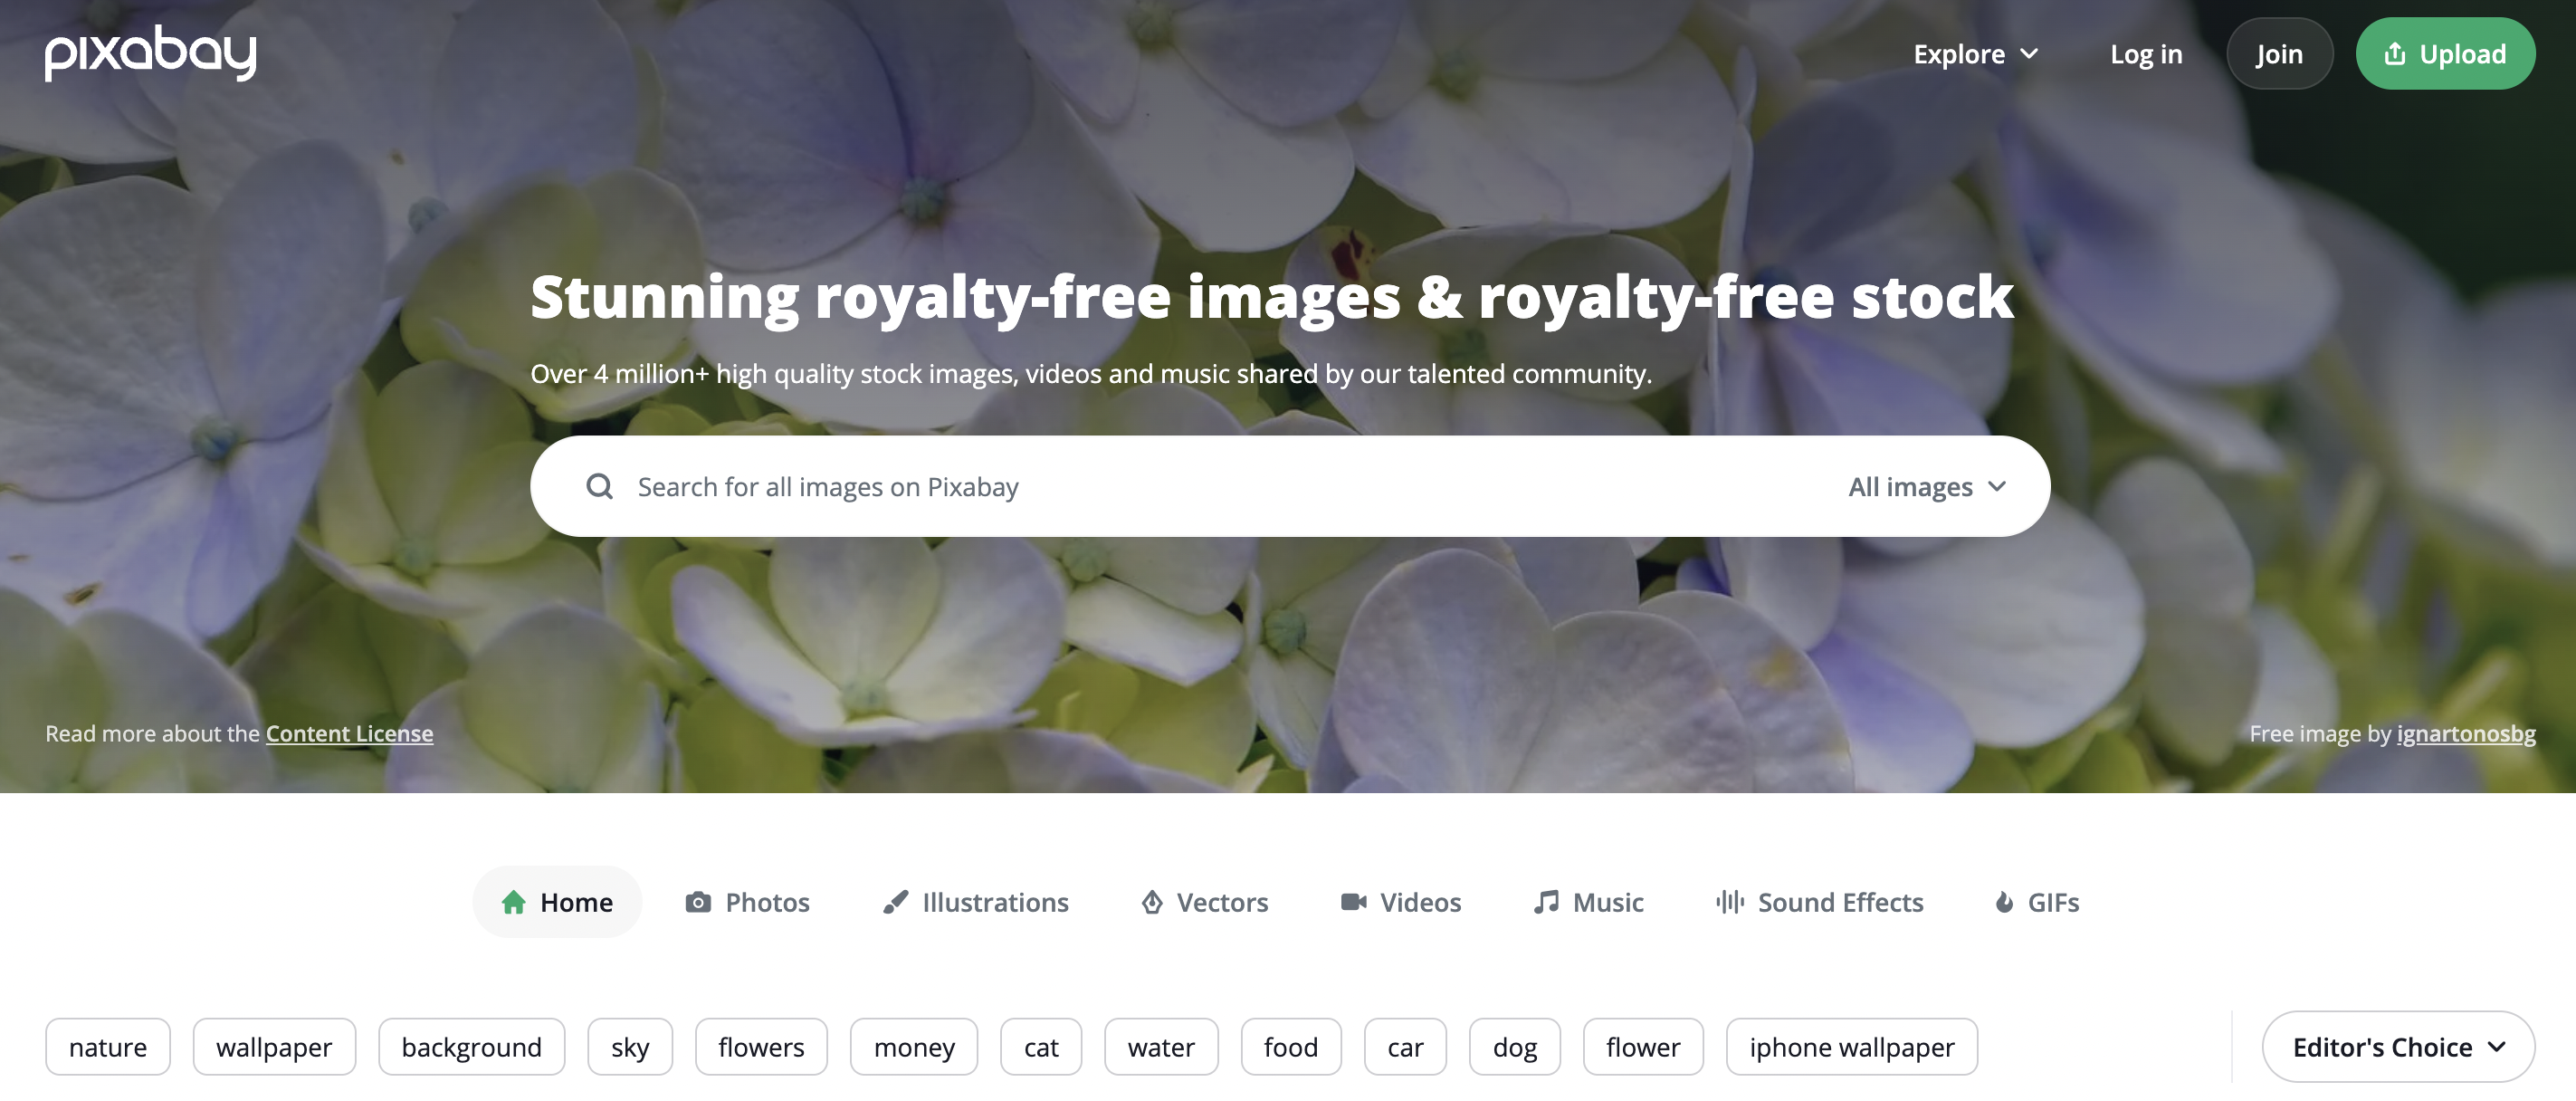Click the Join button

click(x=2279, y=54)
